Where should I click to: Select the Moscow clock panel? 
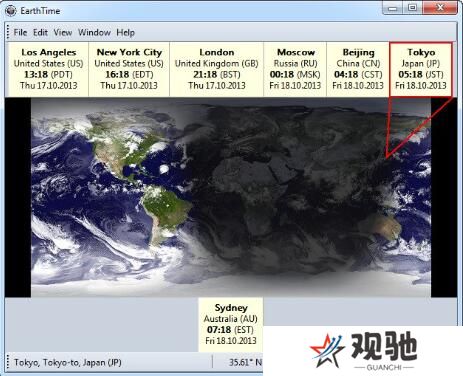click(x=295, y=69)
